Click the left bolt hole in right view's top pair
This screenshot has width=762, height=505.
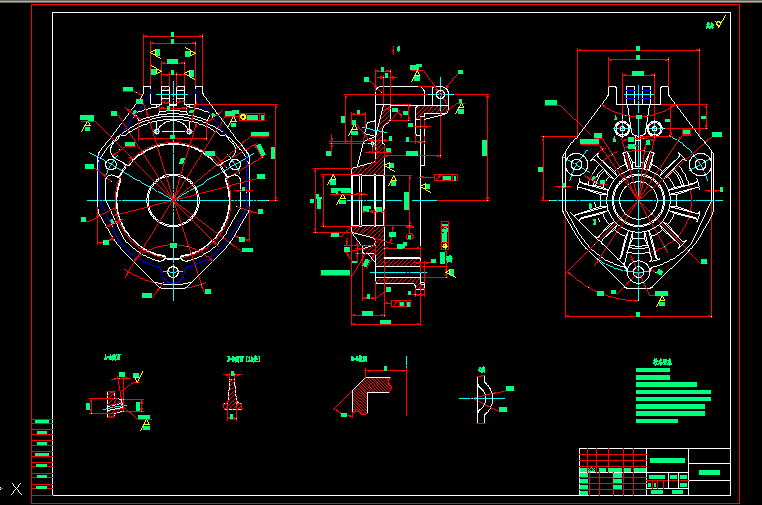click(x=622, y=128)
